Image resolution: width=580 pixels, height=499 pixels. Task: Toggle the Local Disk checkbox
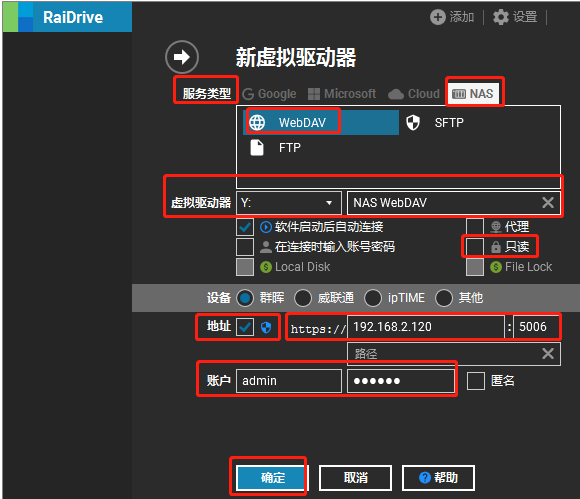tap(245, 267)
